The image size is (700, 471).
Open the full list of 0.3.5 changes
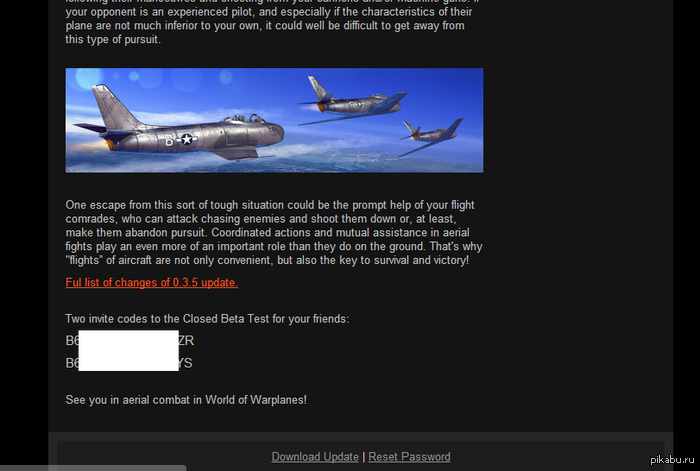(151, 283)
